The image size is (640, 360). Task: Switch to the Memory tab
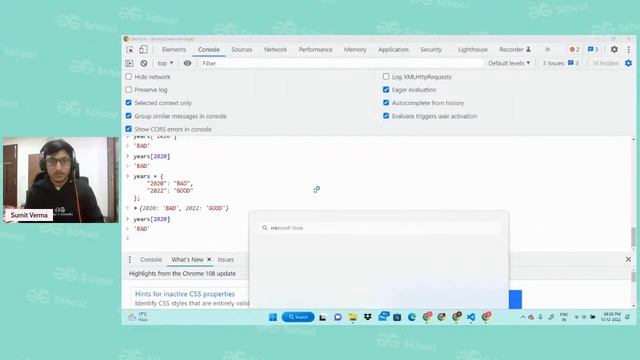coord(355,49)
